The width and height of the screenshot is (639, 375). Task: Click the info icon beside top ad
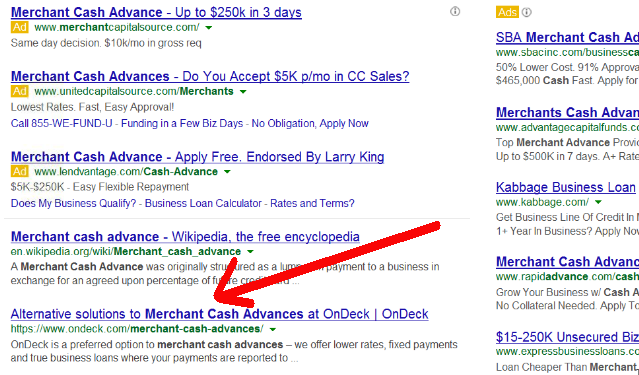pyautogui.click(x=455, y=11)
